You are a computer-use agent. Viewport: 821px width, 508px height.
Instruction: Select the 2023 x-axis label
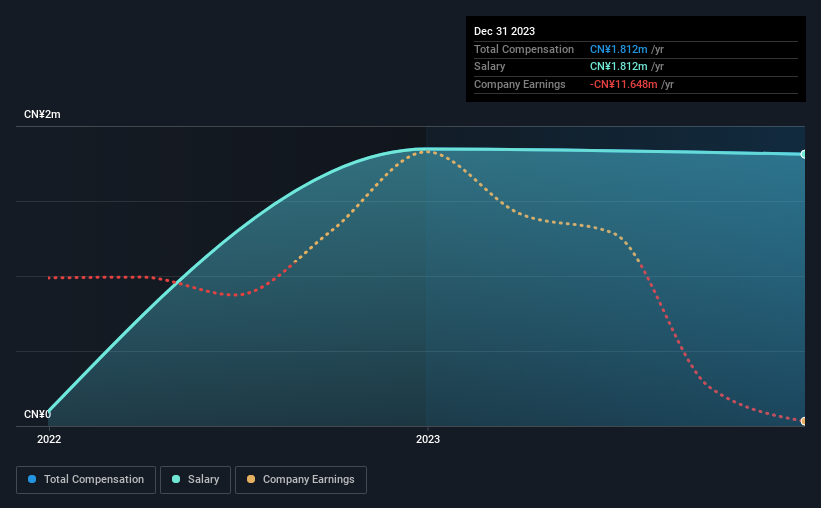[428, 439]
